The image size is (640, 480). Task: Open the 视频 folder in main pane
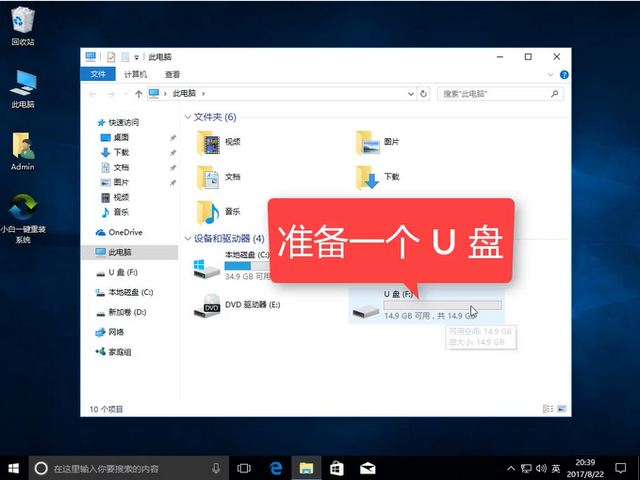tap(220, 142)
